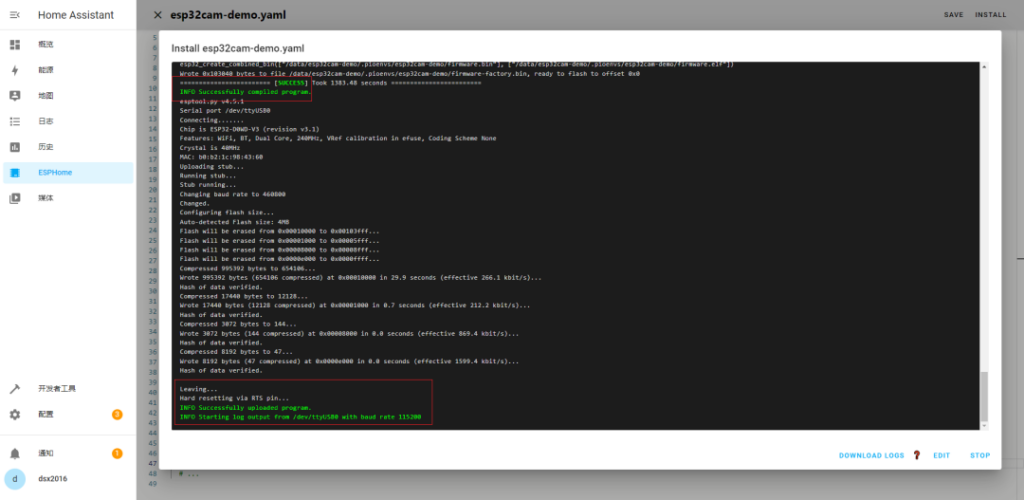The height and width of the screenshot is (500, 1024).
Task: Open the Map icon (地图)
Action: 15,96
